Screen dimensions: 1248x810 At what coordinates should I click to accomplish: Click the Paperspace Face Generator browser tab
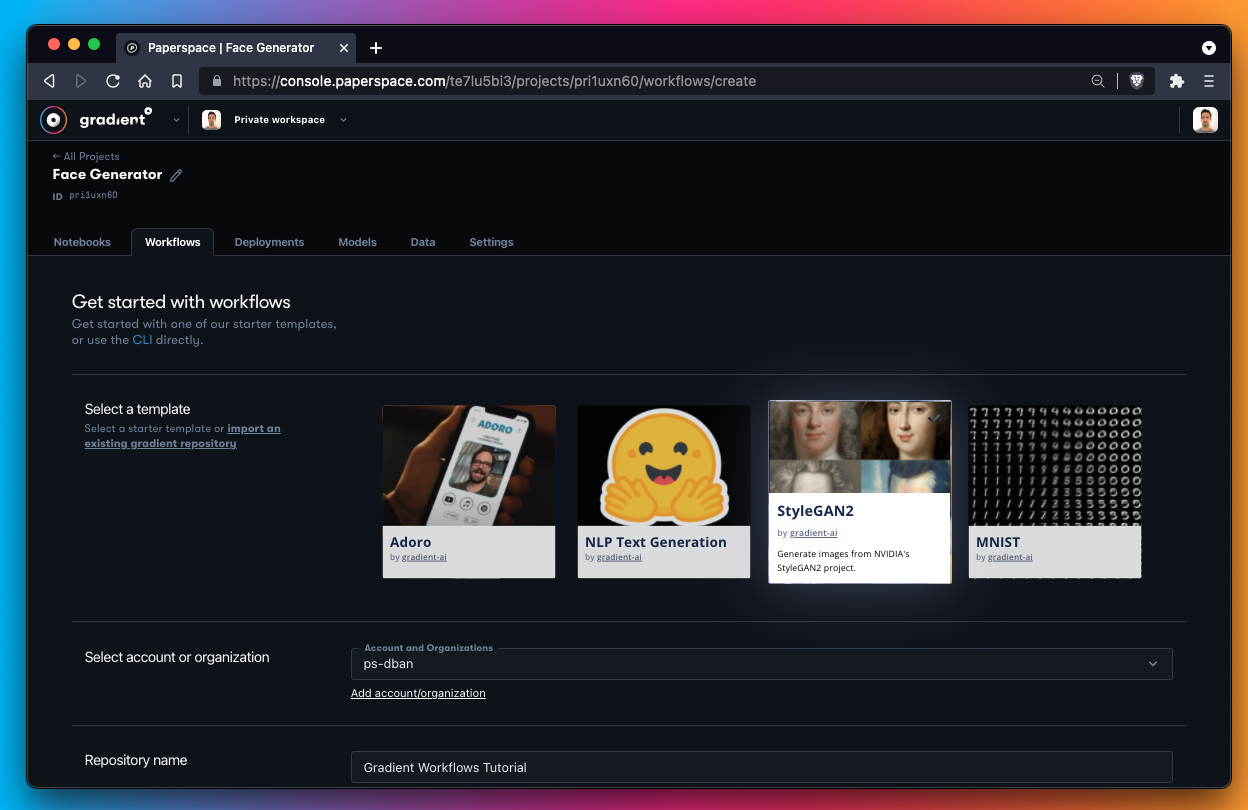pos(238,48)
